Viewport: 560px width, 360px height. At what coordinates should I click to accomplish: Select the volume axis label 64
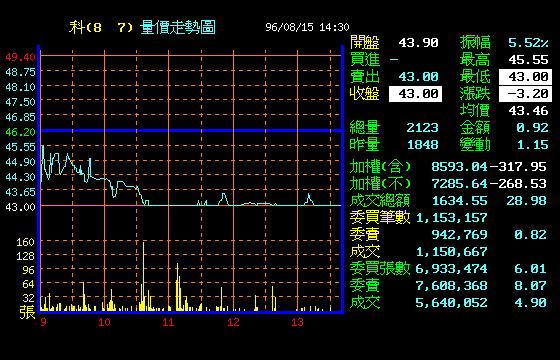point(28,284)
